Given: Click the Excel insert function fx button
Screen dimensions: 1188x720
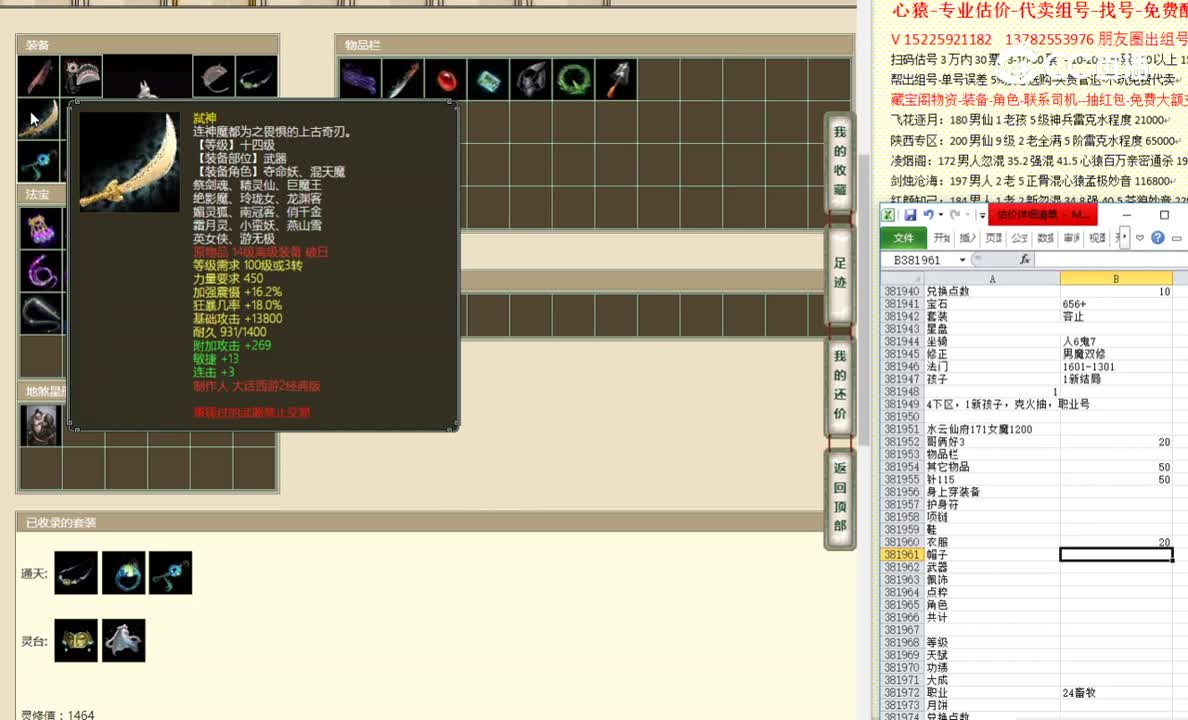Looking at the screenshot, I should pyautogui.click(x=1024, y=259).
